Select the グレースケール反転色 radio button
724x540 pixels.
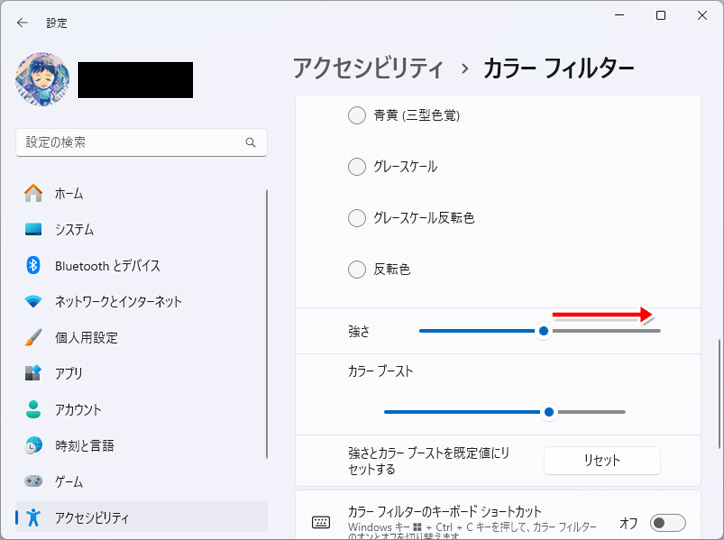click(357, 218)
